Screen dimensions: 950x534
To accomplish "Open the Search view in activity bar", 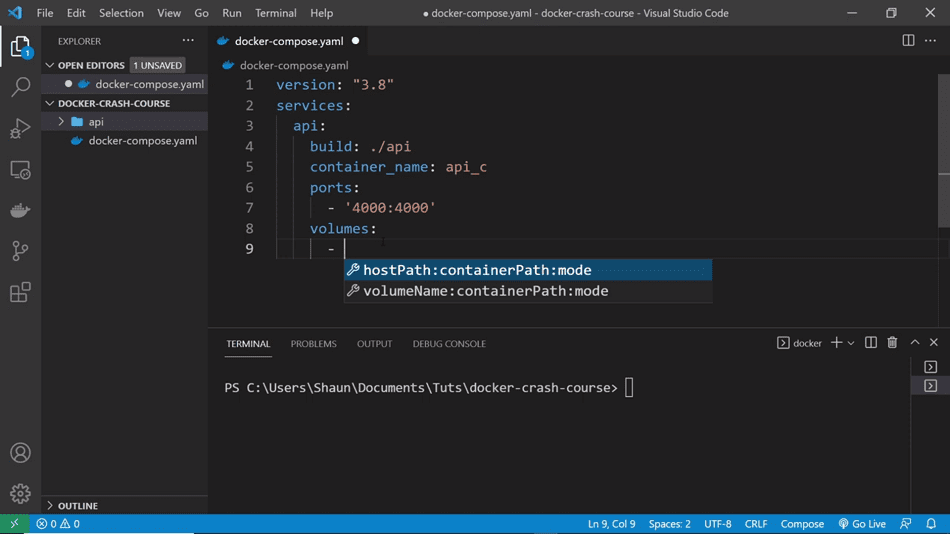I will click(x=20, y=87).
